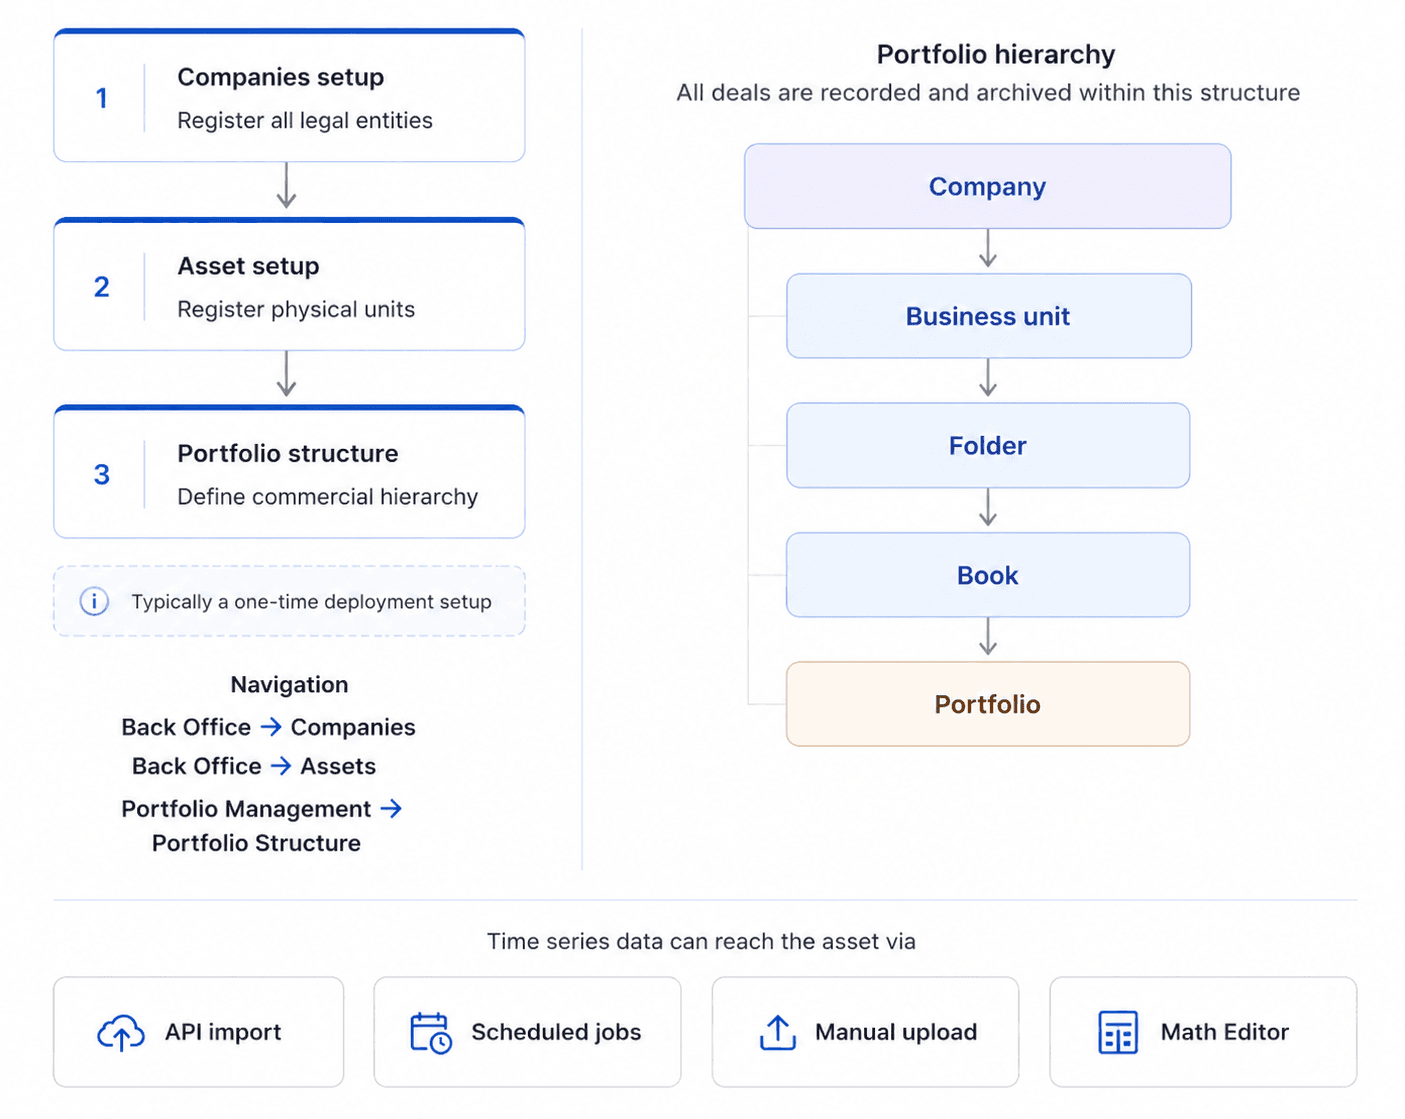Viewport: 1405px width, 1119px height.
Task: Click the Math Editor spreadsheet icon
Action: pyautogui.click(x=1118, y=1033)
